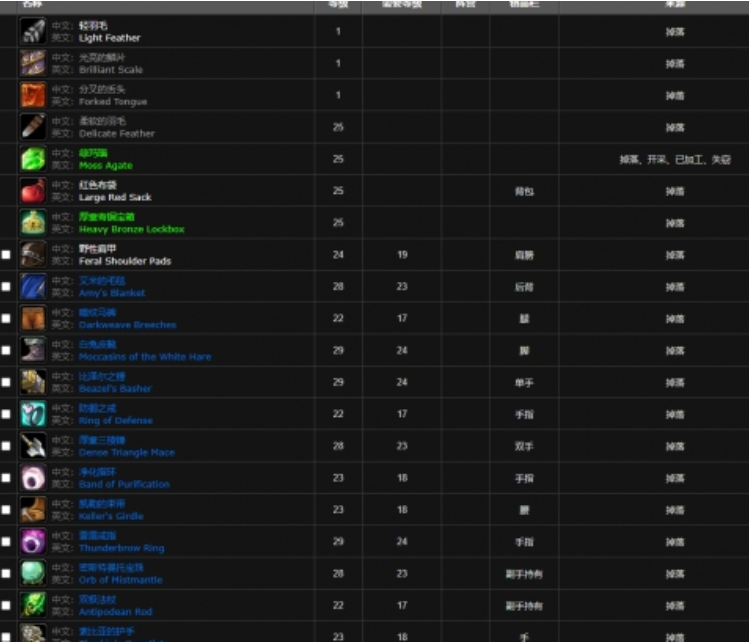
Task: Select the Keller's Girdle checkbox
Action: (x=7, y=510)
